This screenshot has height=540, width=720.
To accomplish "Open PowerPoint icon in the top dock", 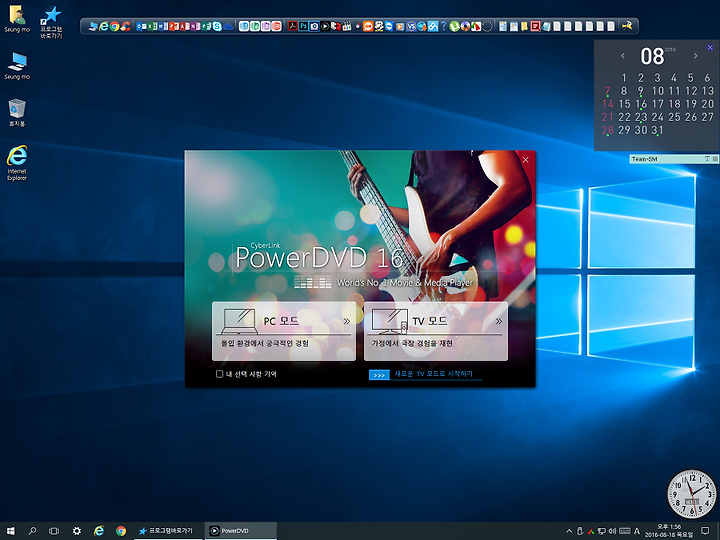I will pyautogui.click(x=174, y=26).
